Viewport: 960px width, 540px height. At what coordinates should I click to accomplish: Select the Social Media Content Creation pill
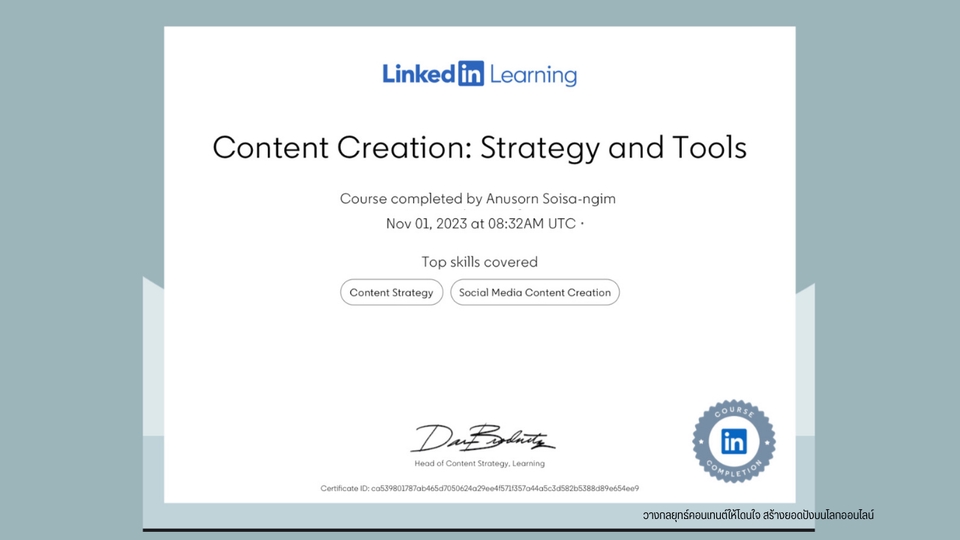[x=534, y=293]
